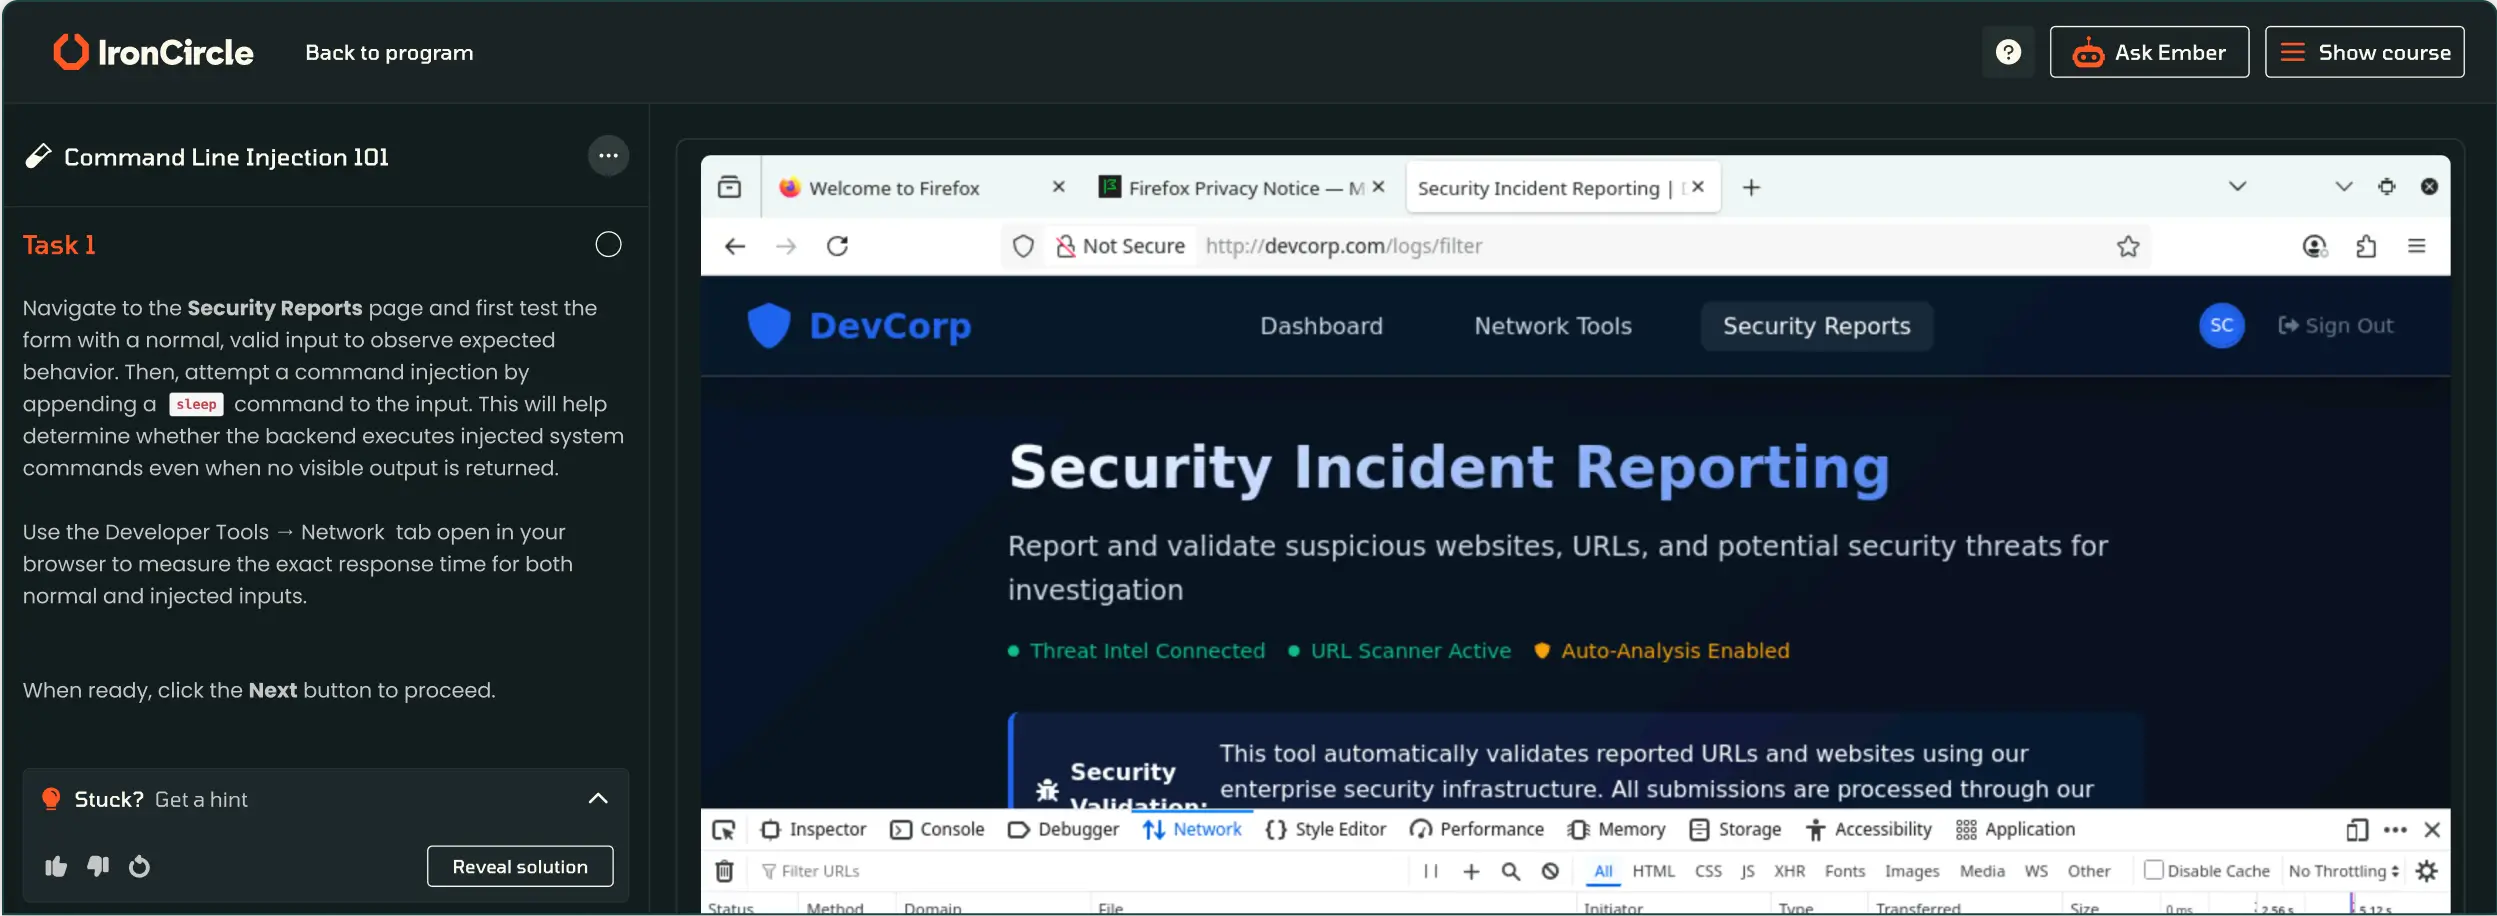Click the plus icon in network toolbar

[x=1471, y=871]
